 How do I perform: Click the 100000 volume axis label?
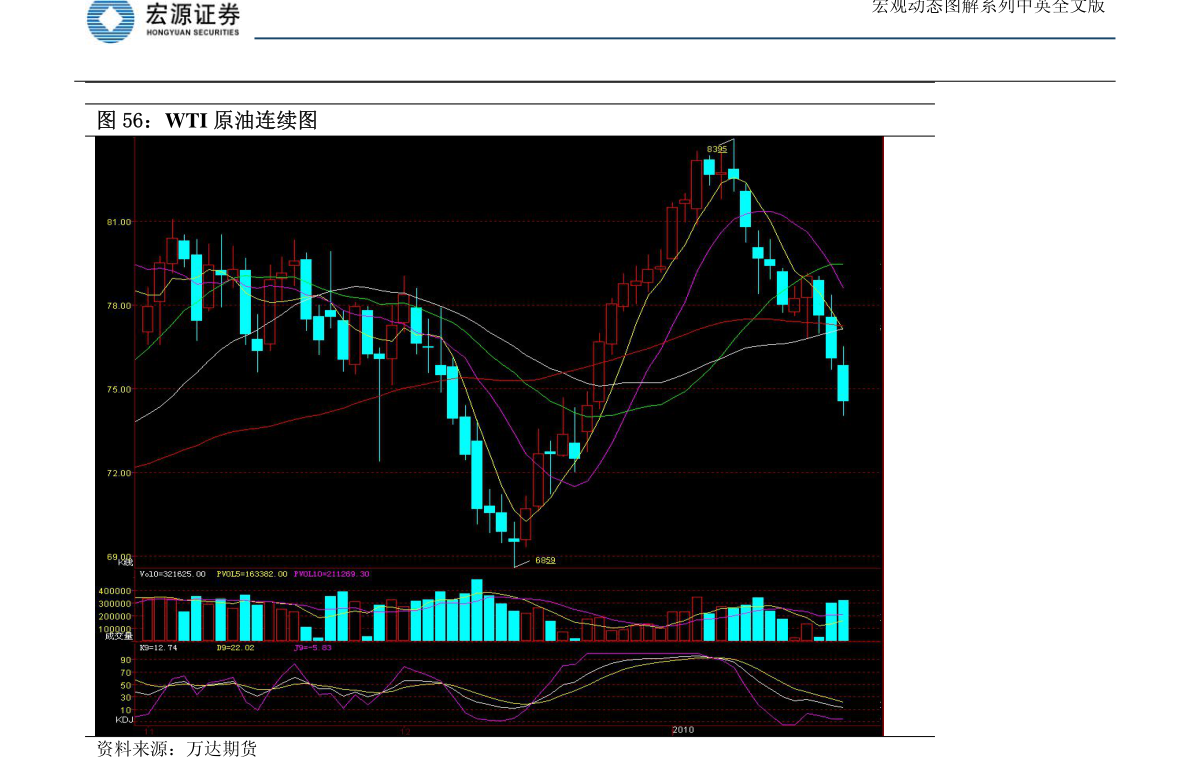(115, 629)
